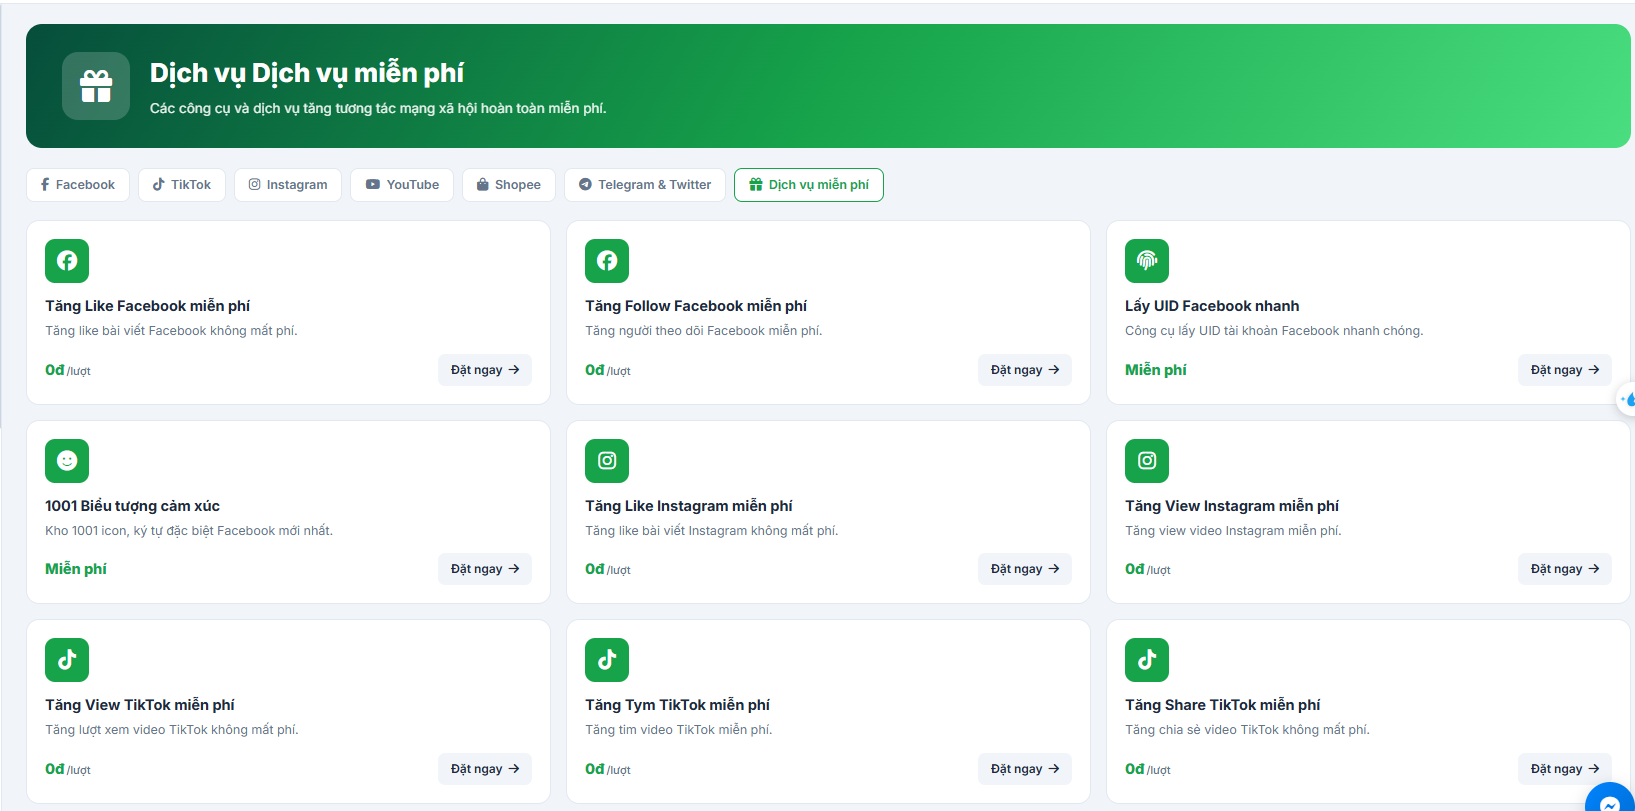Screen dimensions: 1635x811
Task: Click Đặt ngay for Tăng Like Facebook miễn phí
Action: [485, 370]
